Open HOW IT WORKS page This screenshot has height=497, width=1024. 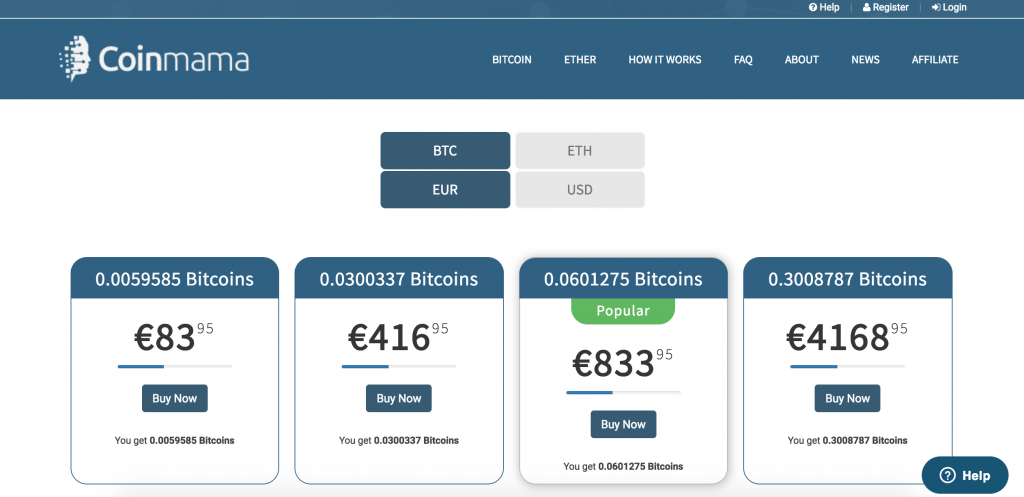[x=665, y=59]
